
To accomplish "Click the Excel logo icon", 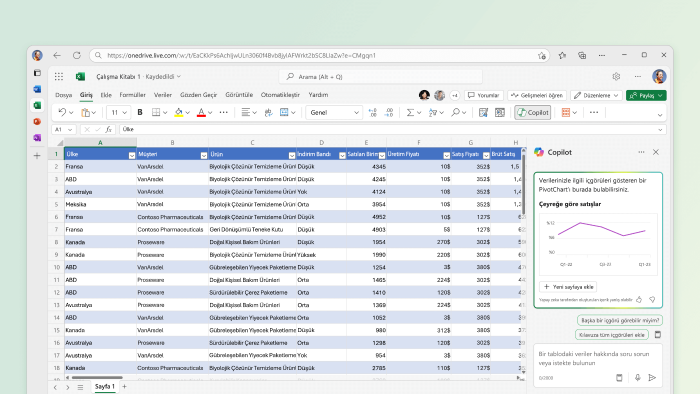I will (x=80, y=77).
